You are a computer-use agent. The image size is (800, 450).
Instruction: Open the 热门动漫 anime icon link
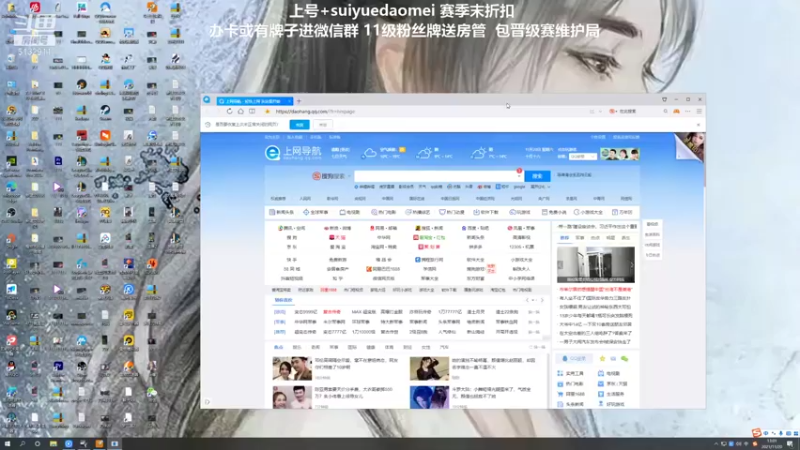tap(452, 212)
